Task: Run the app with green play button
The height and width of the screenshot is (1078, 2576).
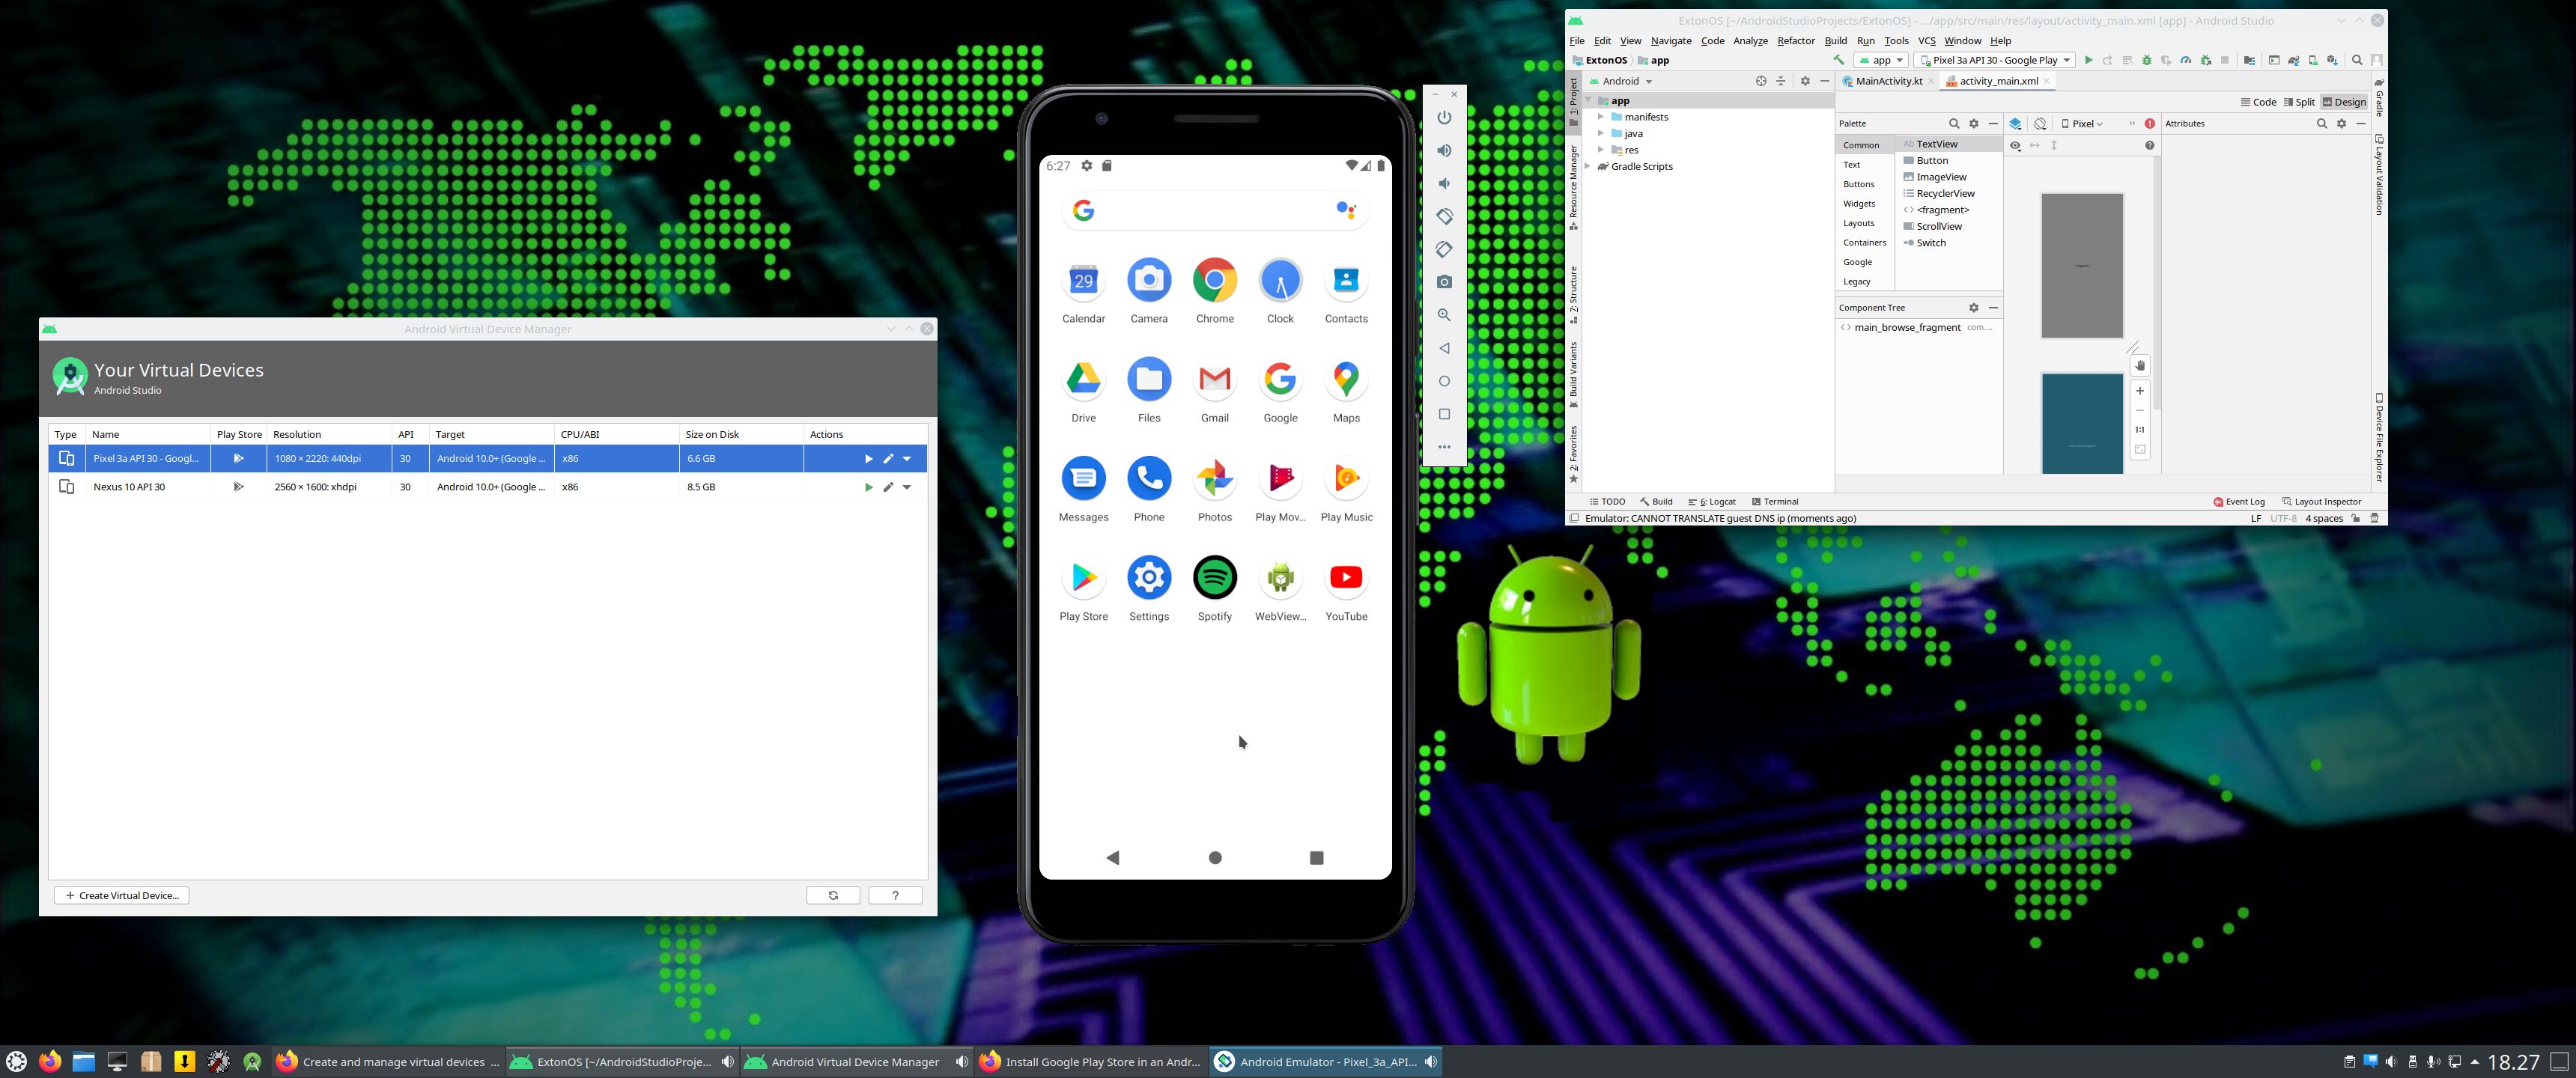Action: [x=2088, y=60]
